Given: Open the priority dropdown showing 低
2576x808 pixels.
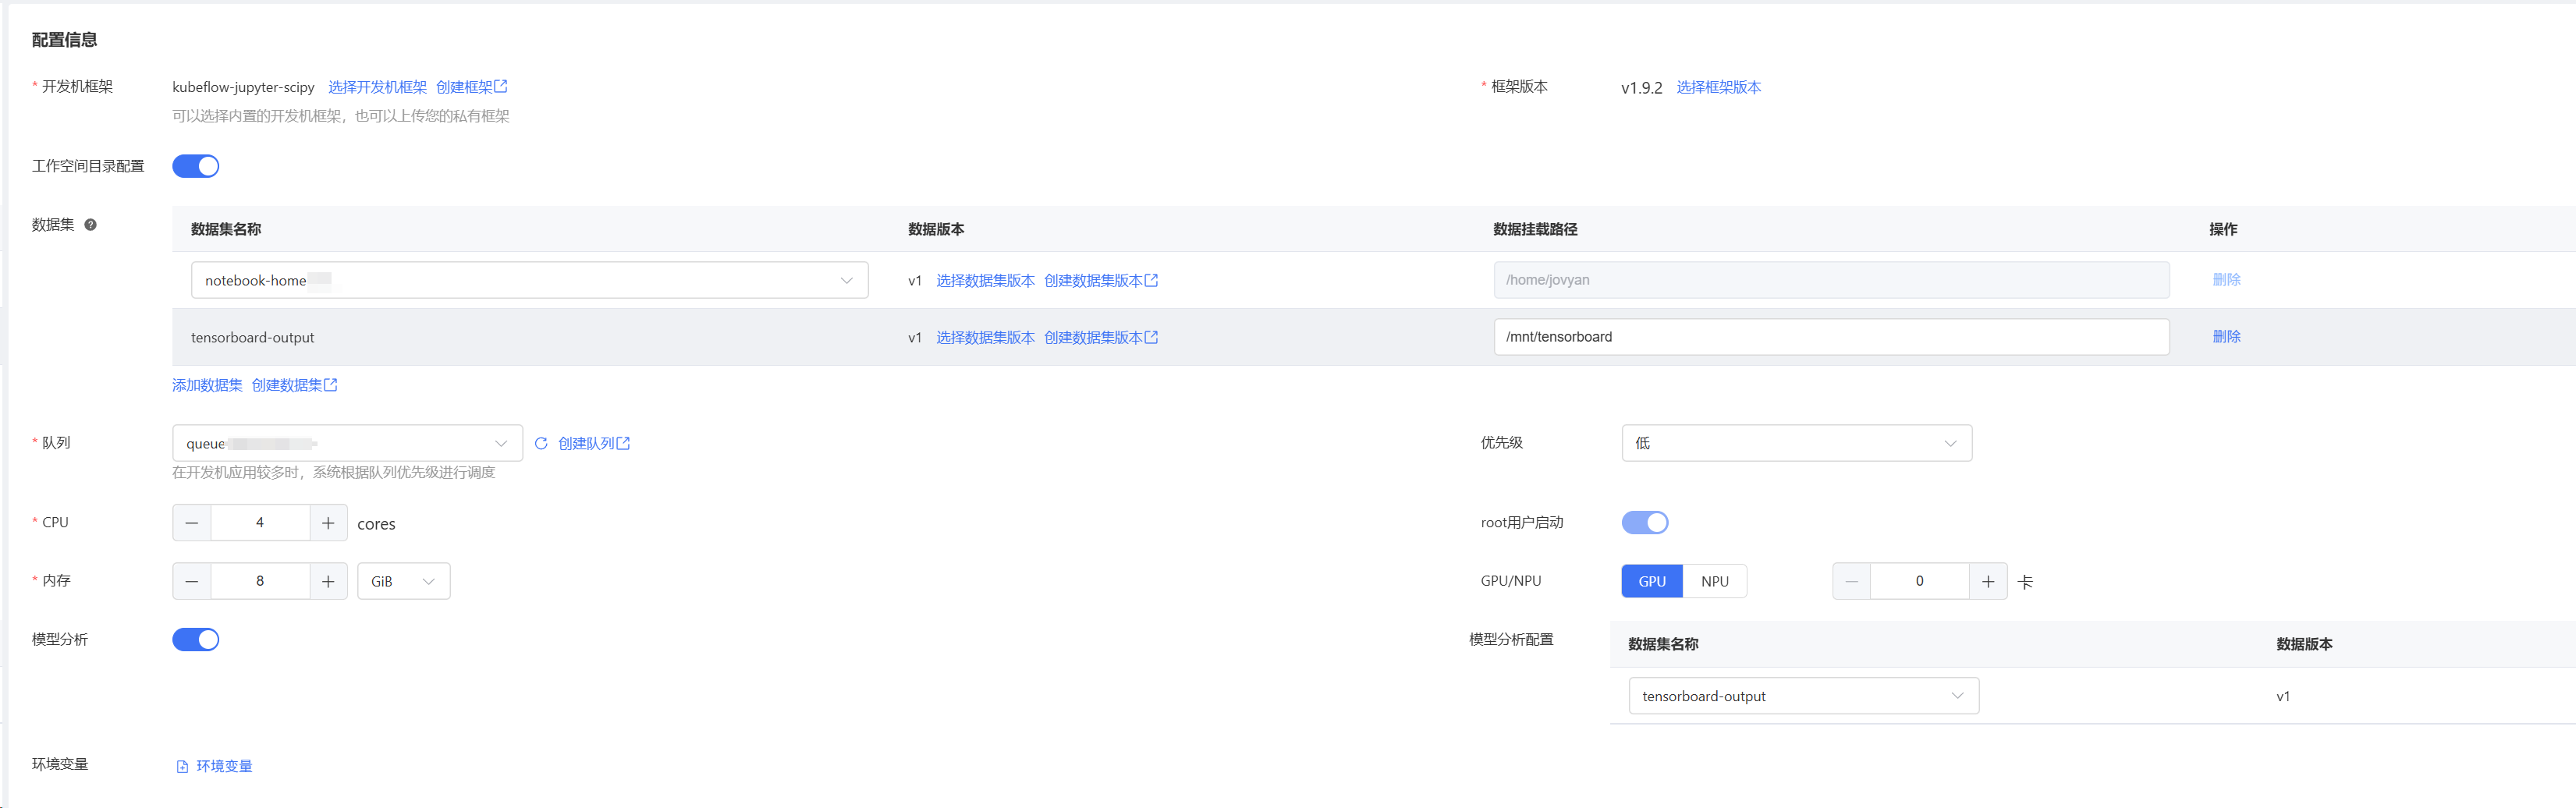Looking at the screenshot, I should coord(1796,443).
